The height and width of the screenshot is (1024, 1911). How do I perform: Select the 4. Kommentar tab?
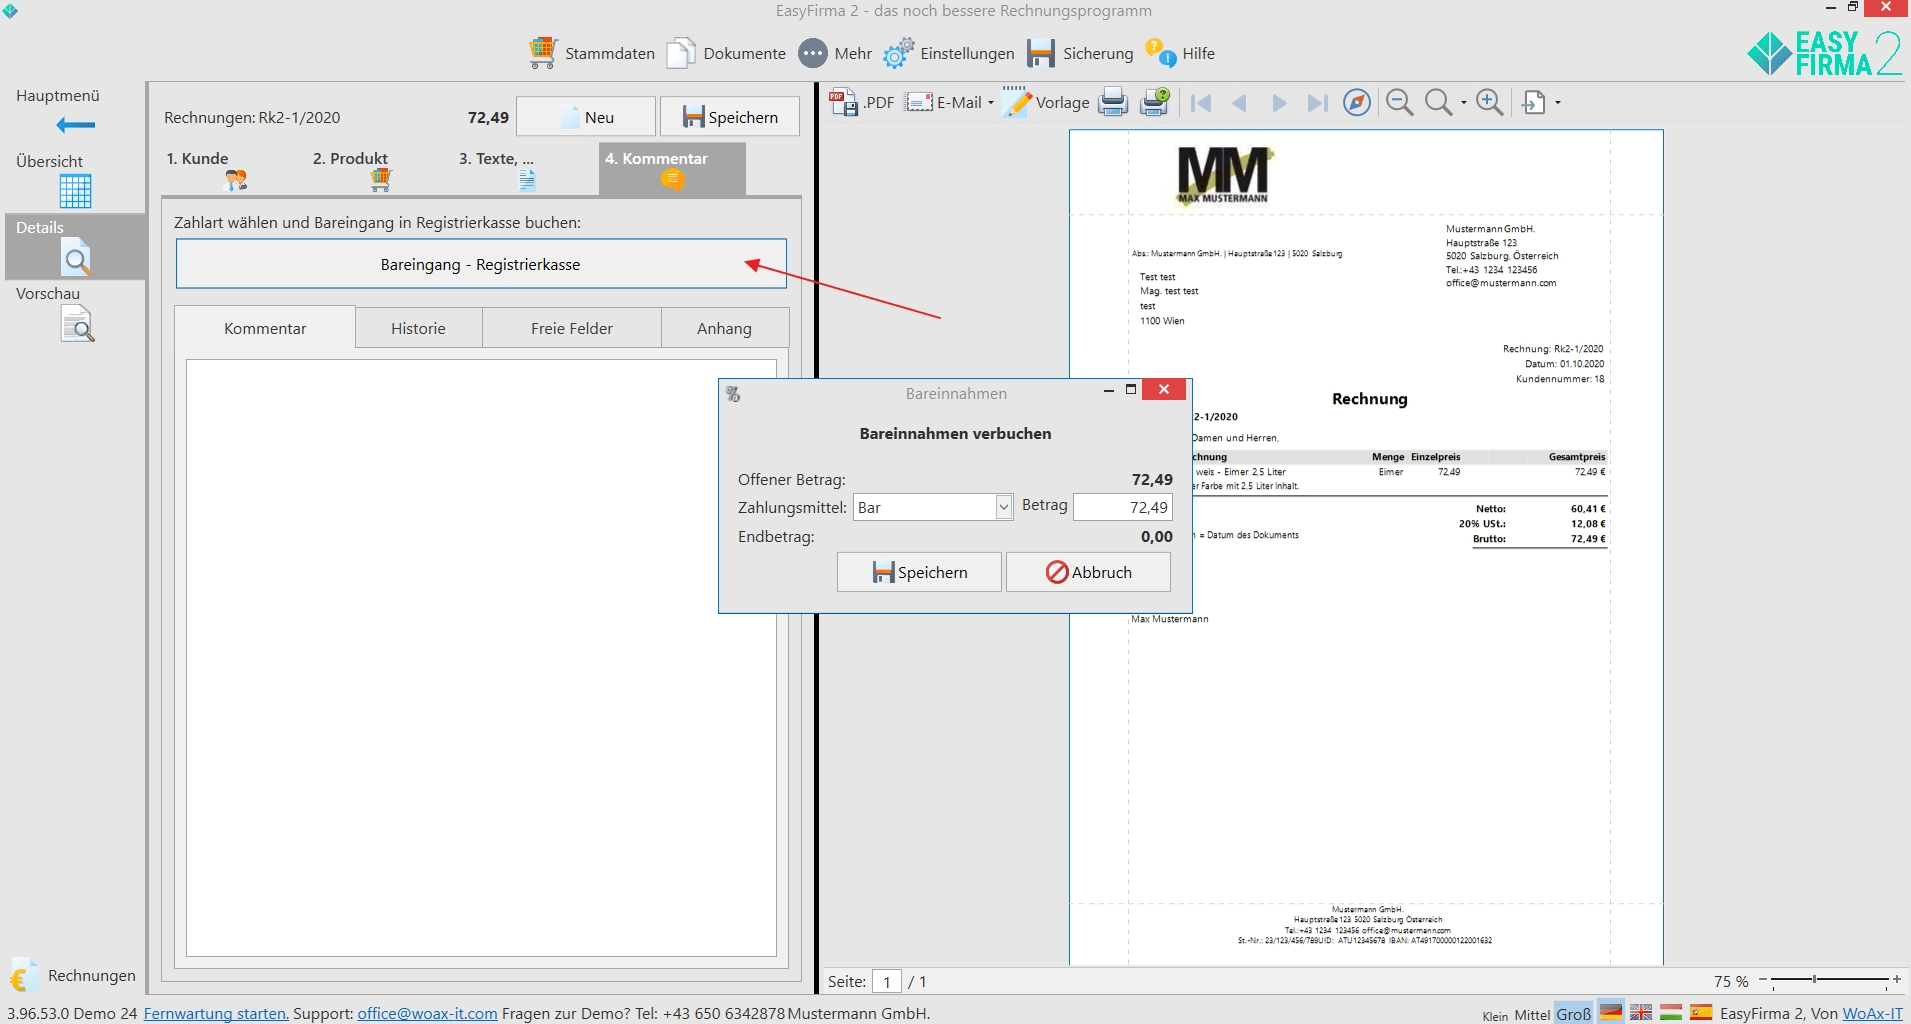672,168
